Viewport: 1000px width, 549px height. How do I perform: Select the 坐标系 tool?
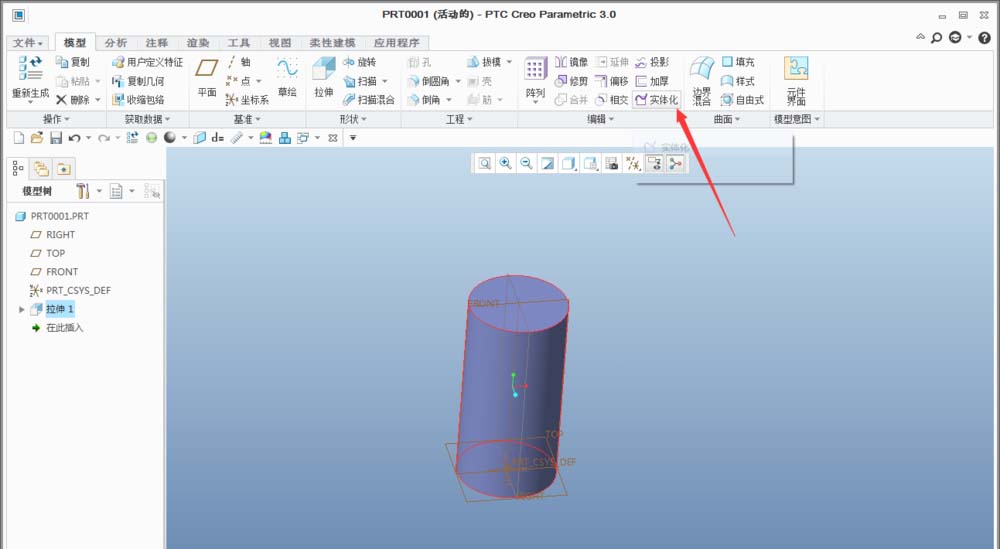point(247,99)
